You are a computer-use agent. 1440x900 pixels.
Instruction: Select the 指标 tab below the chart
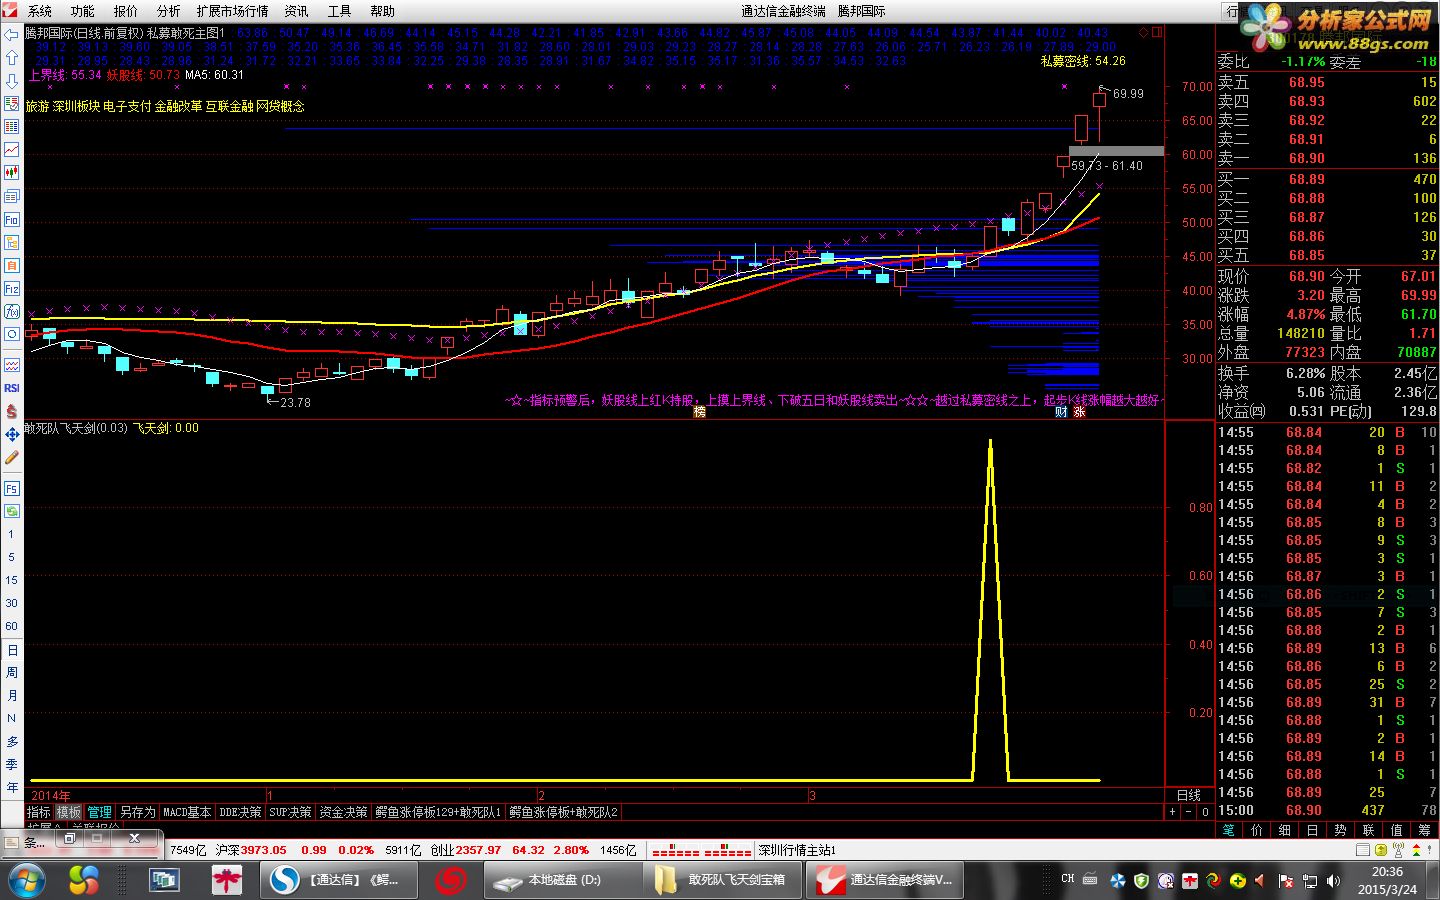coord(39,812)
